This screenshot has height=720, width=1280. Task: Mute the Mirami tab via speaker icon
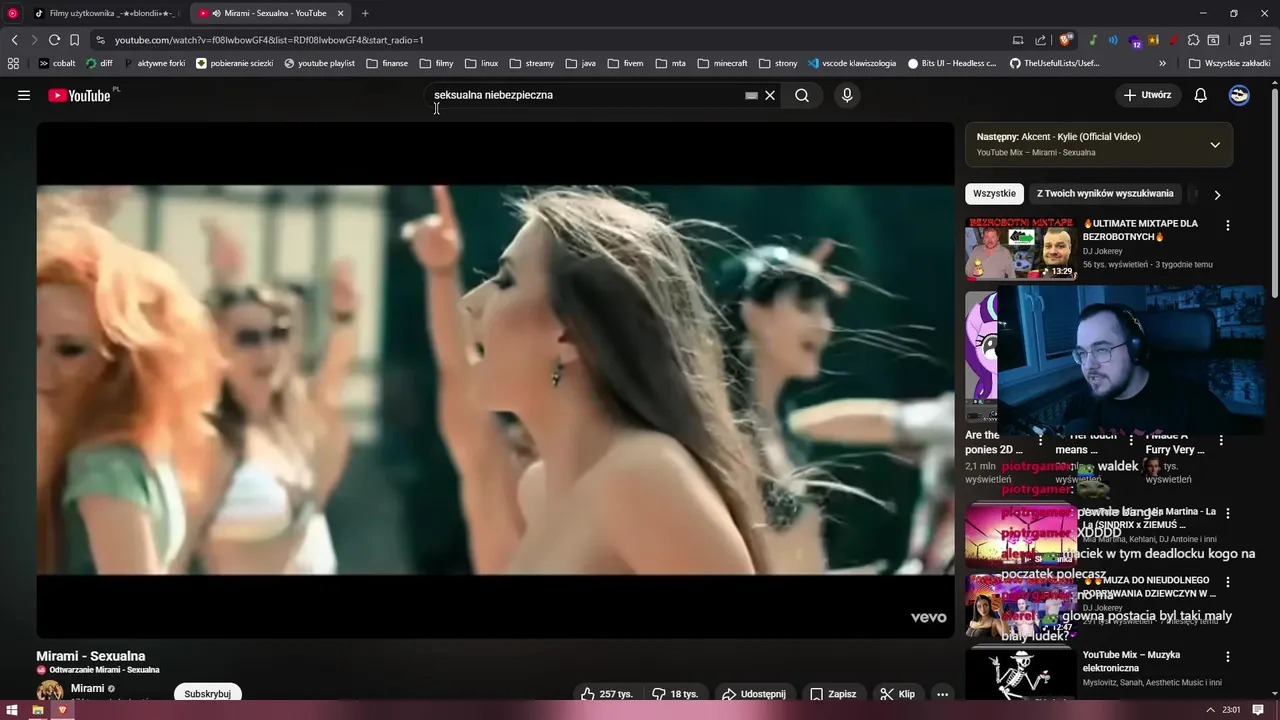pos(217,13)
